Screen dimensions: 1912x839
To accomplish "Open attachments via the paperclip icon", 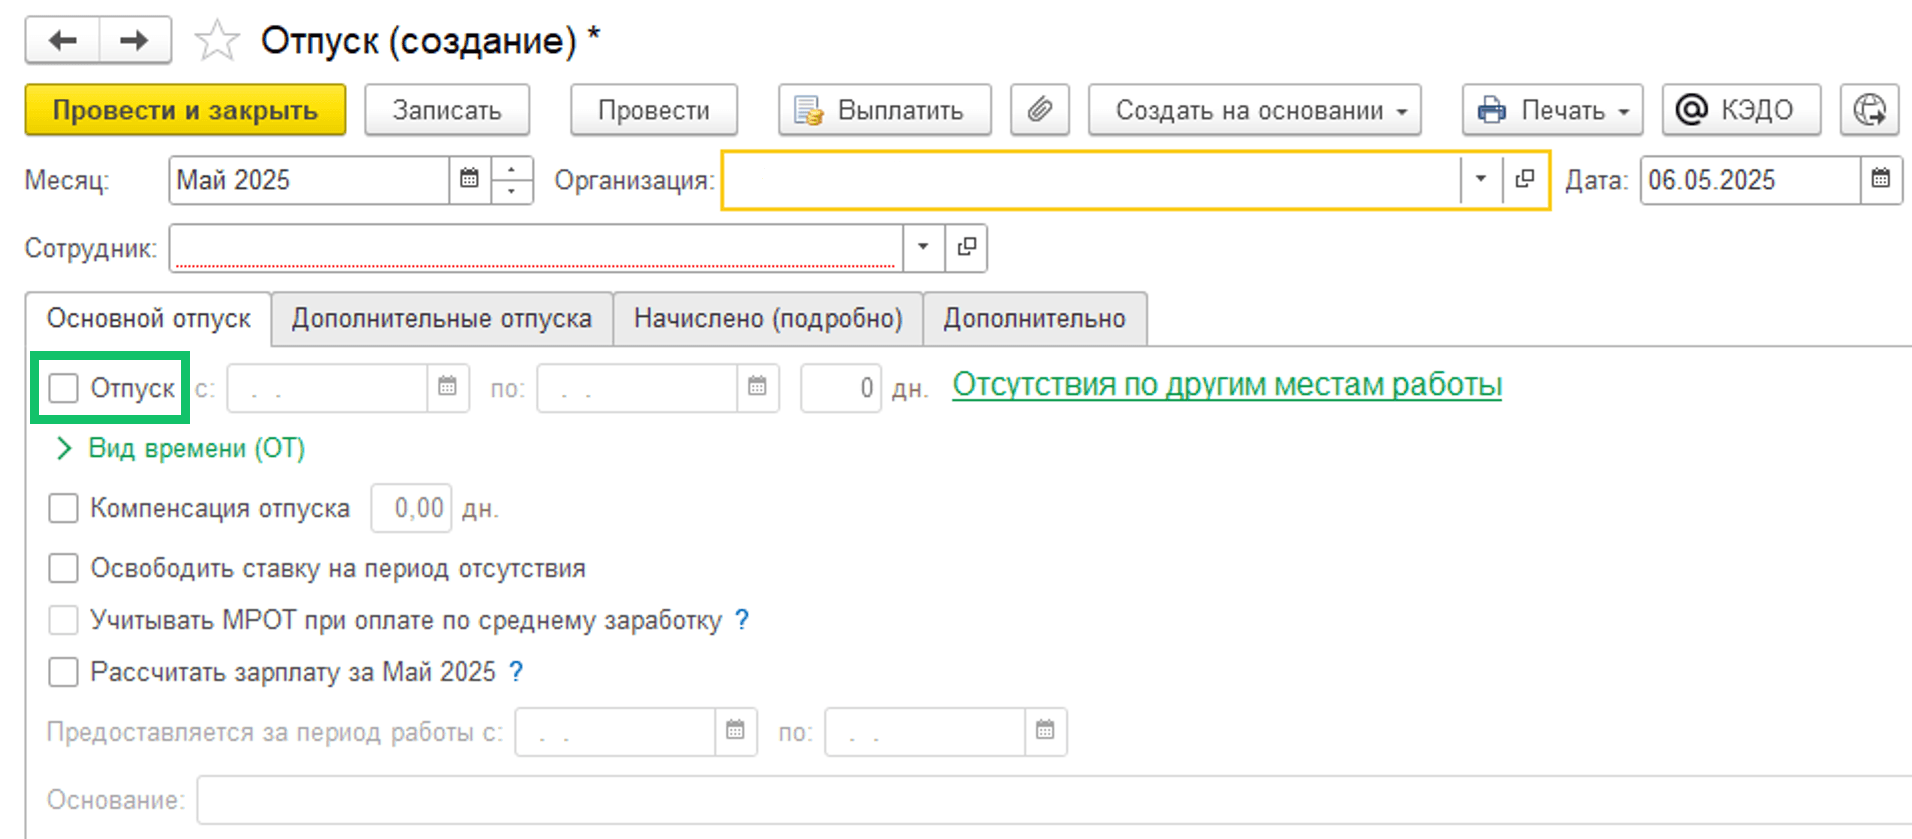I will [1040, 109].
